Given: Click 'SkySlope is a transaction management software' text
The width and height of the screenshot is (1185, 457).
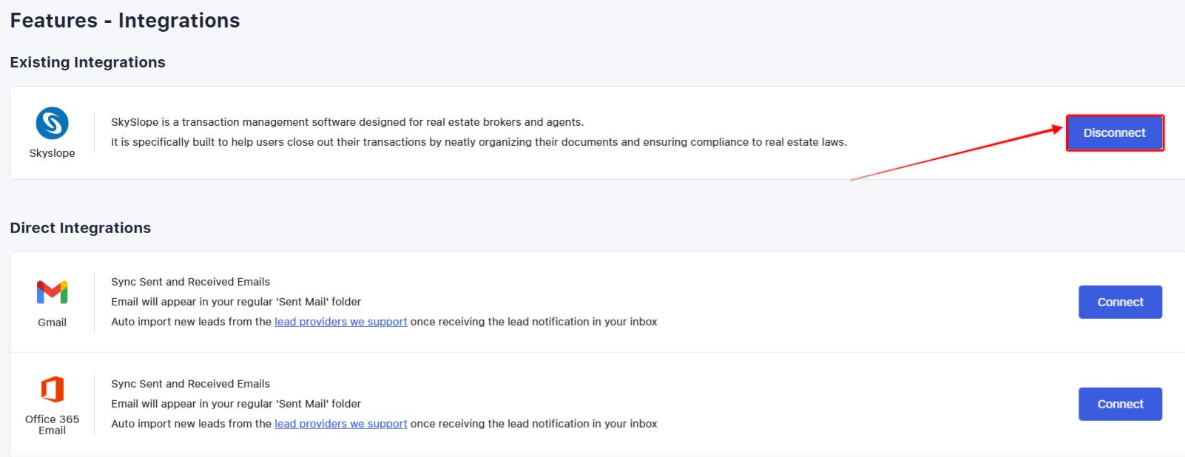Looking at the screenshot, I should click(348, 122).
